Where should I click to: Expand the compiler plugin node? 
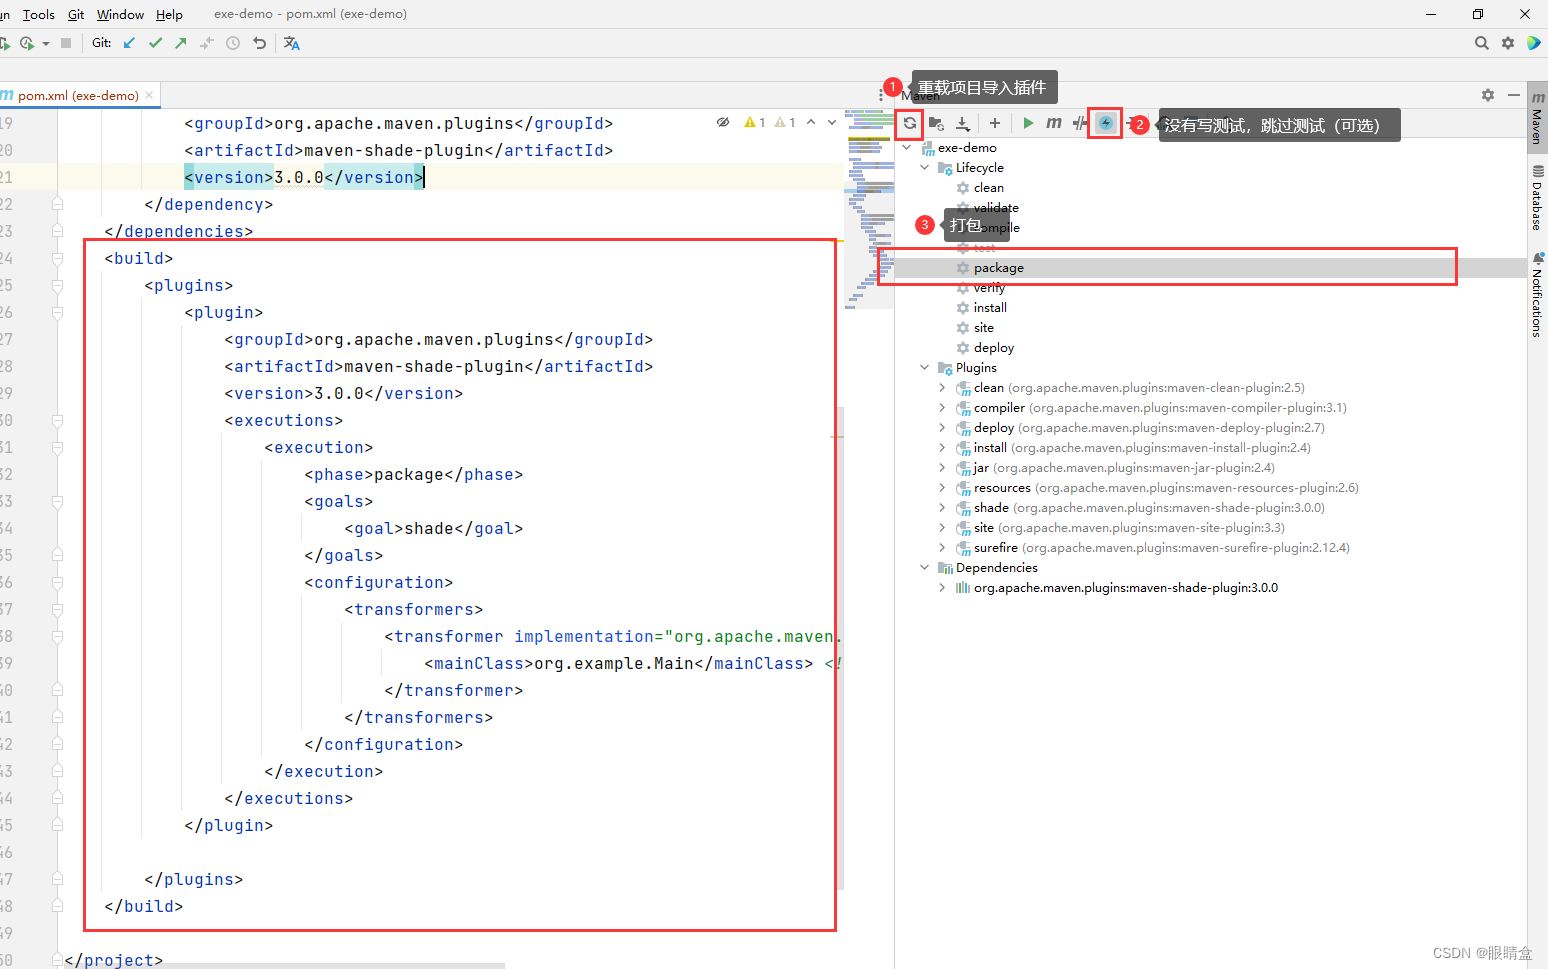coord(942,407)
